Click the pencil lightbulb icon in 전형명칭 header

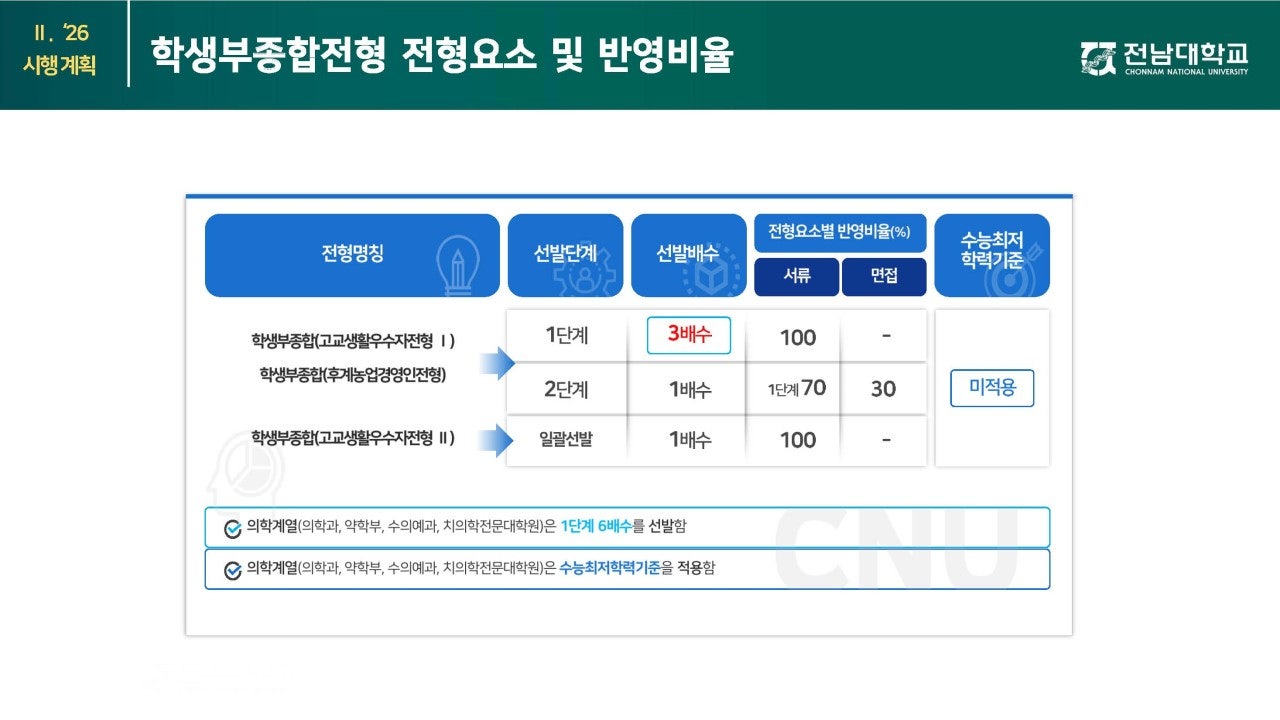pyautogui.click(x=458, y=266)
